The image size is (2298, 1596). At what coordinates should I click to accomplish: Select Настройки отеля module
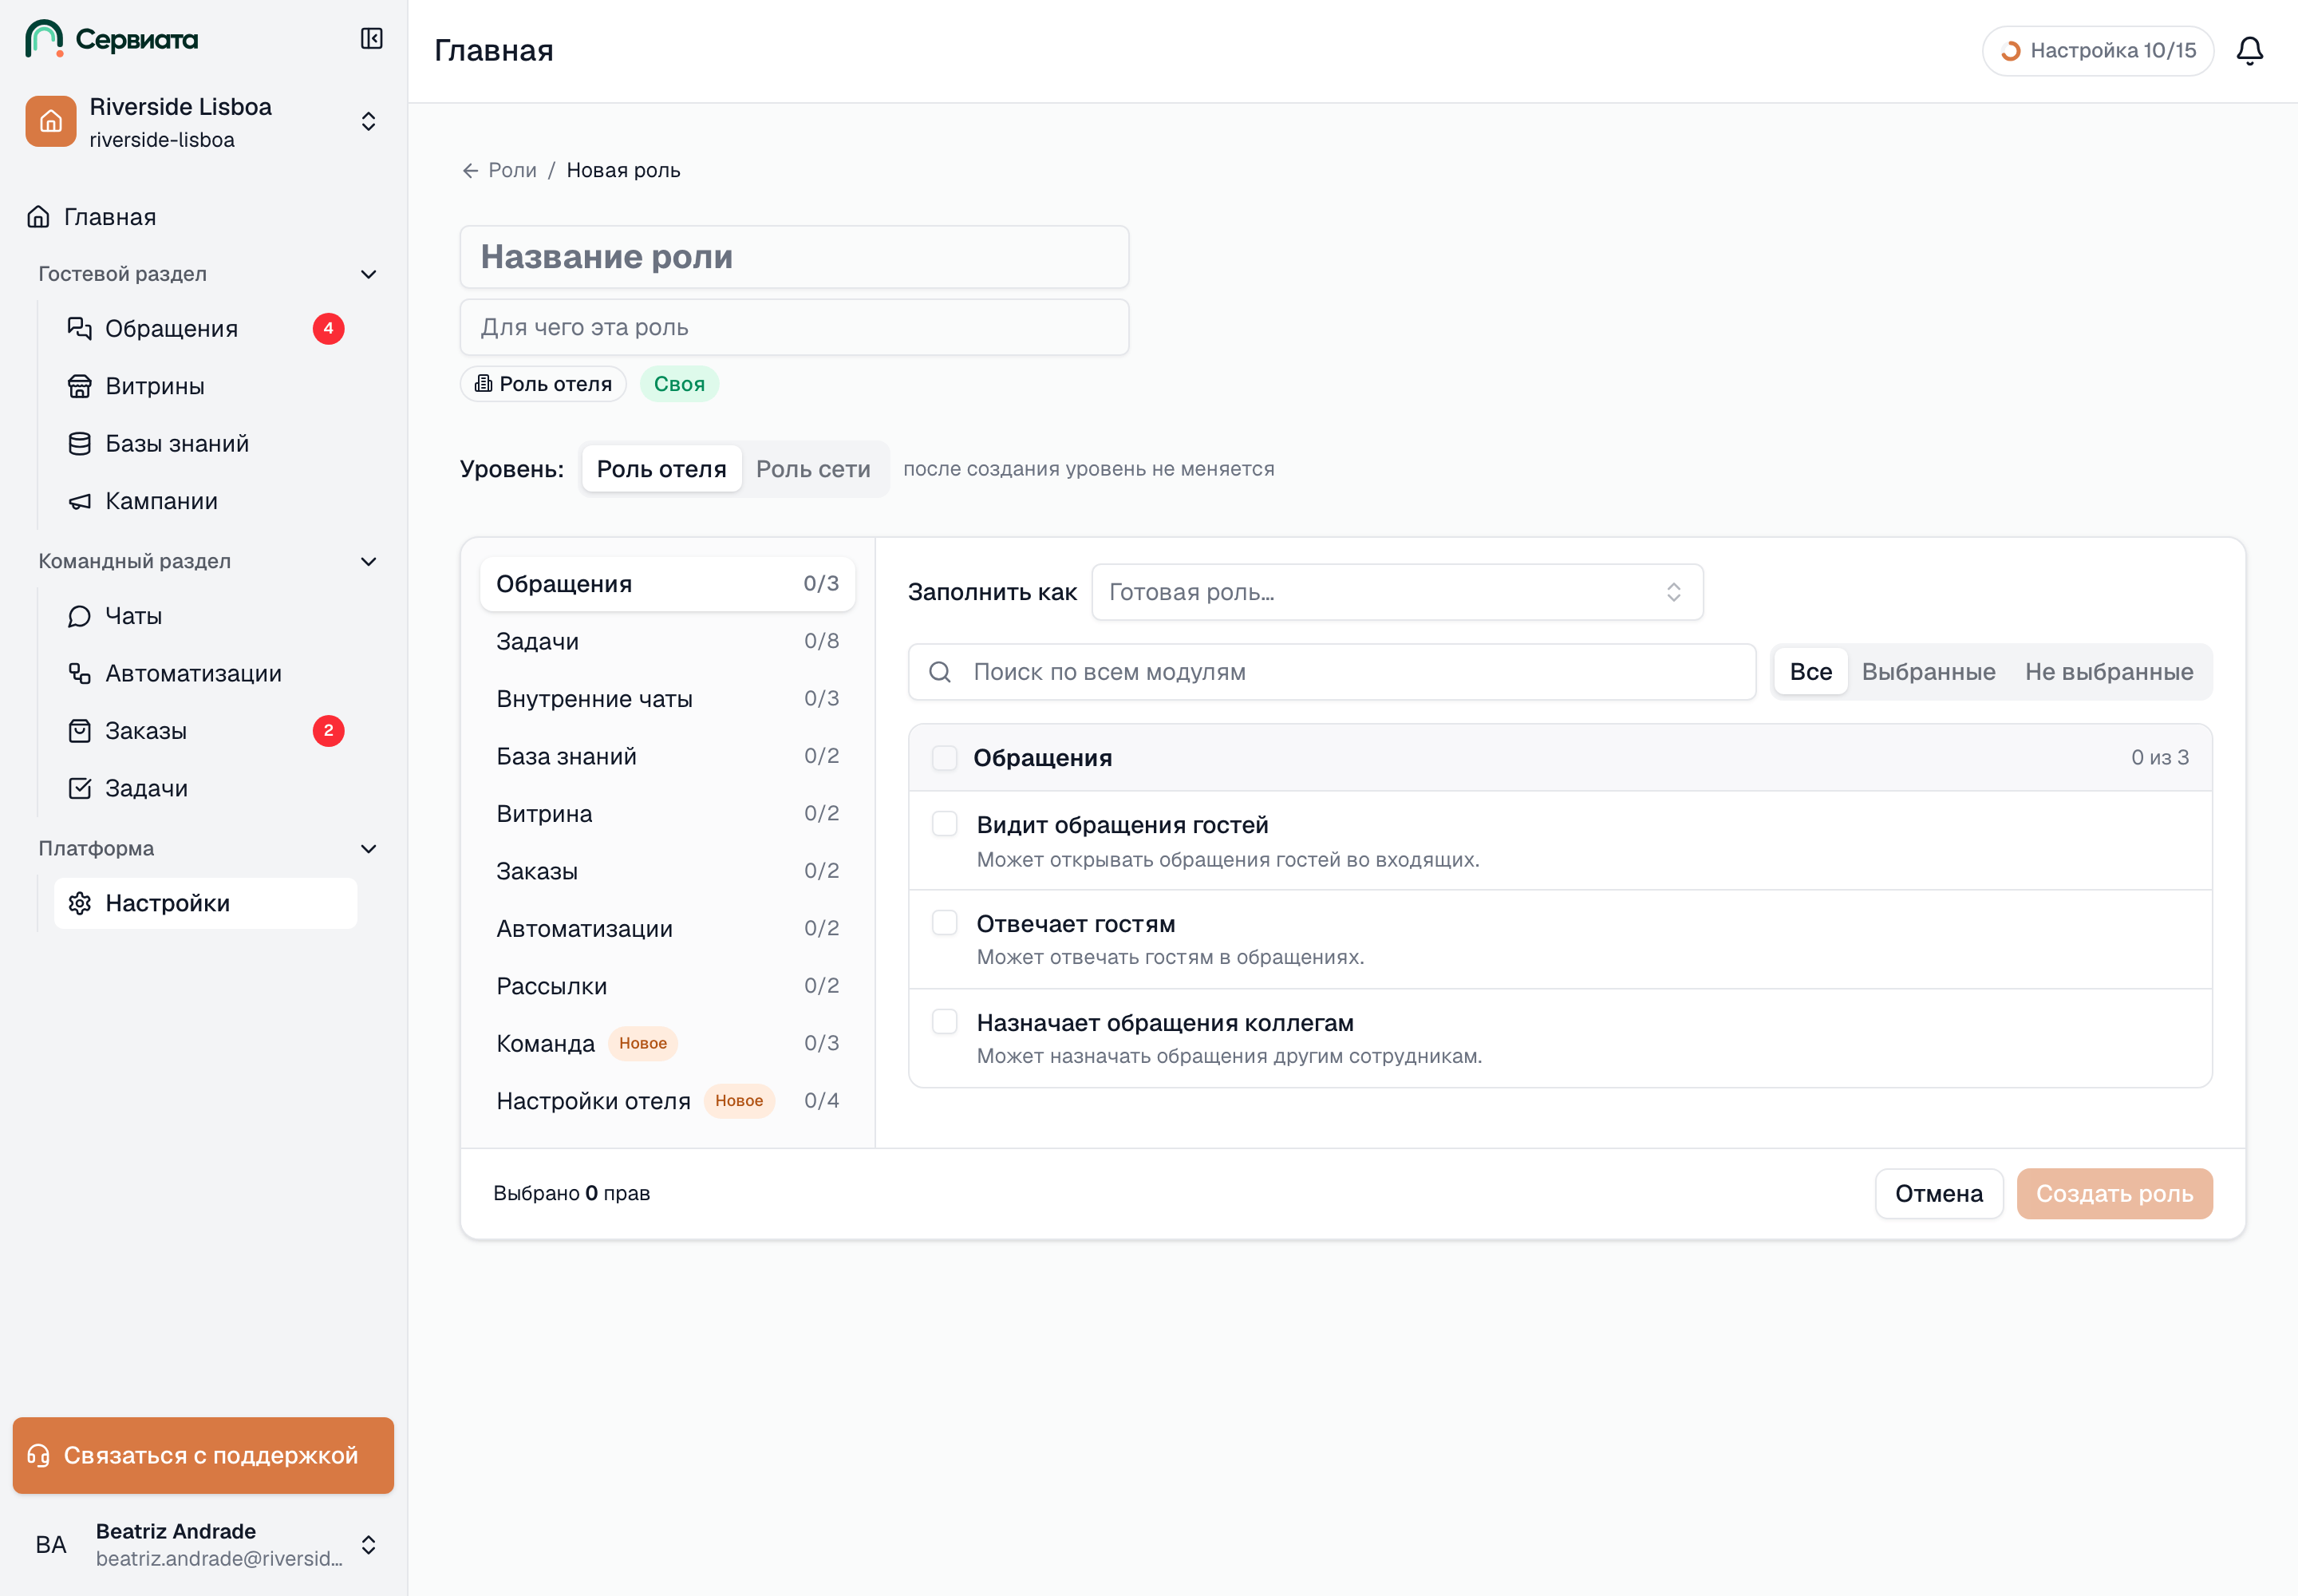click(x=667, y=1101)
